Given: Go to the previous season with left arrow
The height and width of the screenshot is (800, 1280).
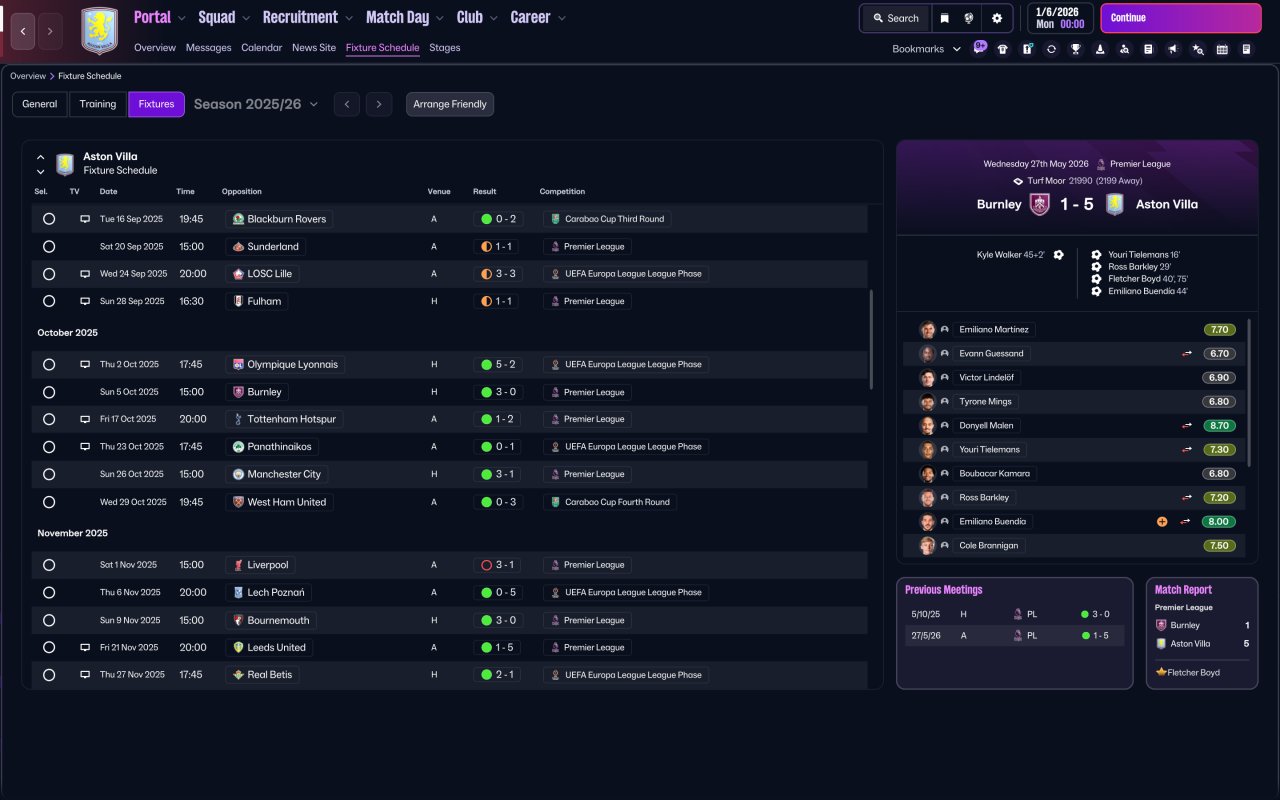Looking at the screenshot, I should [x=346, y=104].
